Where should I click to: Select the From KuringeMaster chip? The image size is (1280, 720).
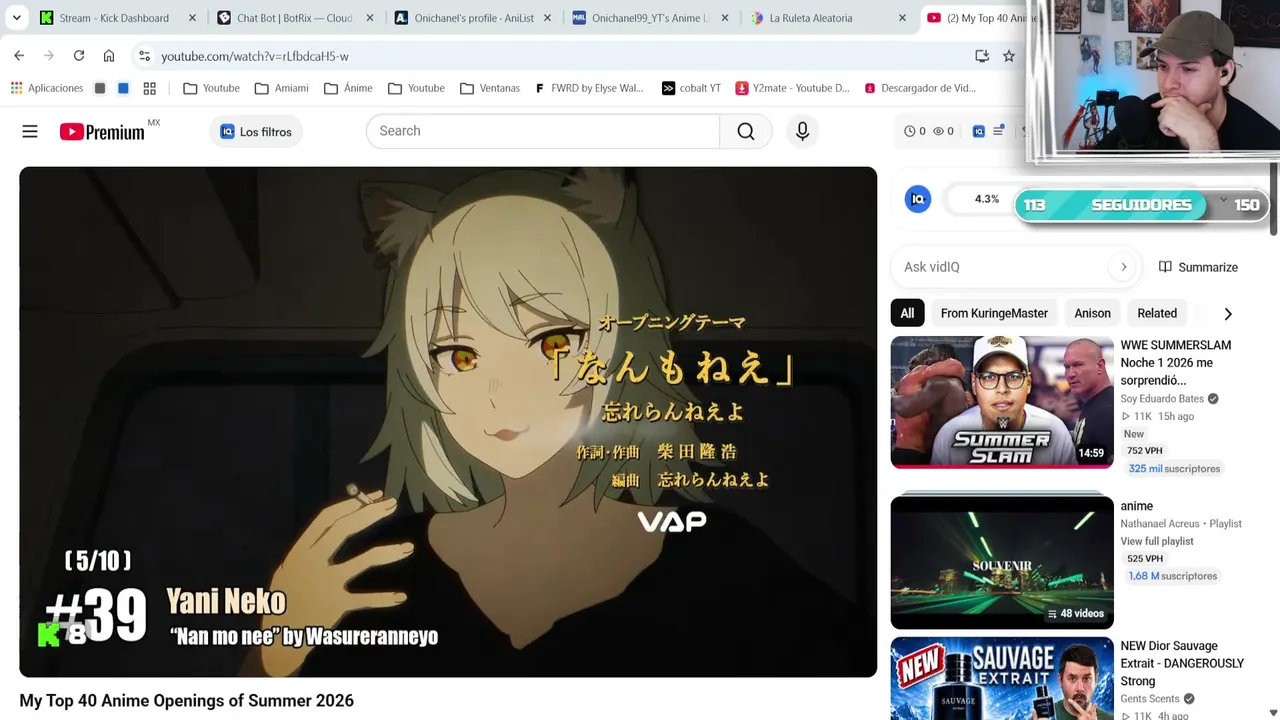tap(994, 313)
